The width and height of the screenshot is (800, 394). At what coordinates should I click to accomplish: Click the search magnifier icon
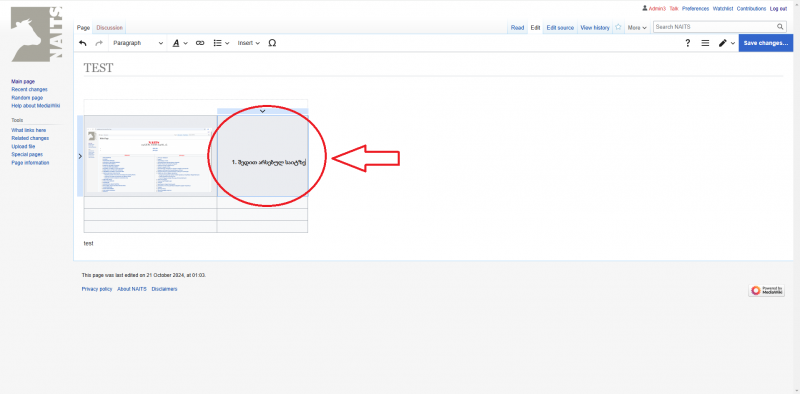pyautogui.click(x=781, y=27)
